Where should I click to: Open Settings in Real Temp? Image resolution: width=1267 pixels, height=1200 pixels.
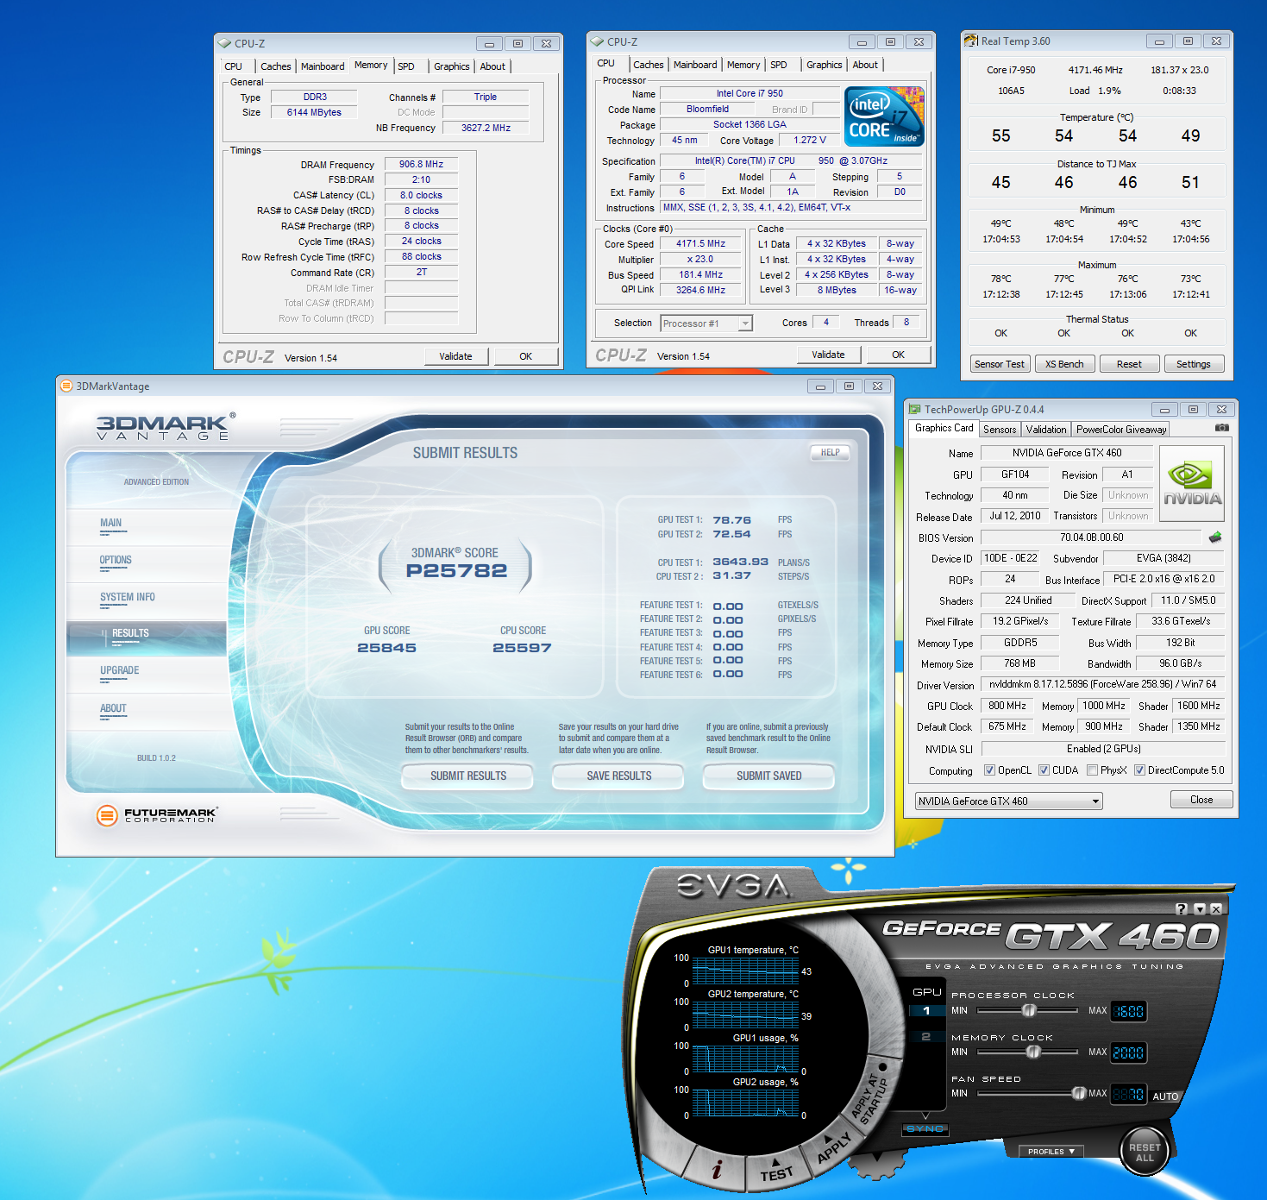coord(1193,364)
